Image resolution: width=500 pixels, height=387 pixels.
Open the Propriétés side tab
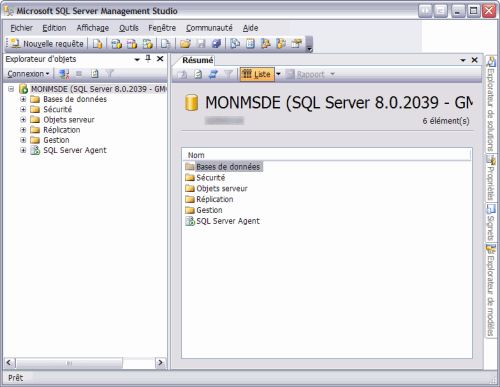(490, 178)
